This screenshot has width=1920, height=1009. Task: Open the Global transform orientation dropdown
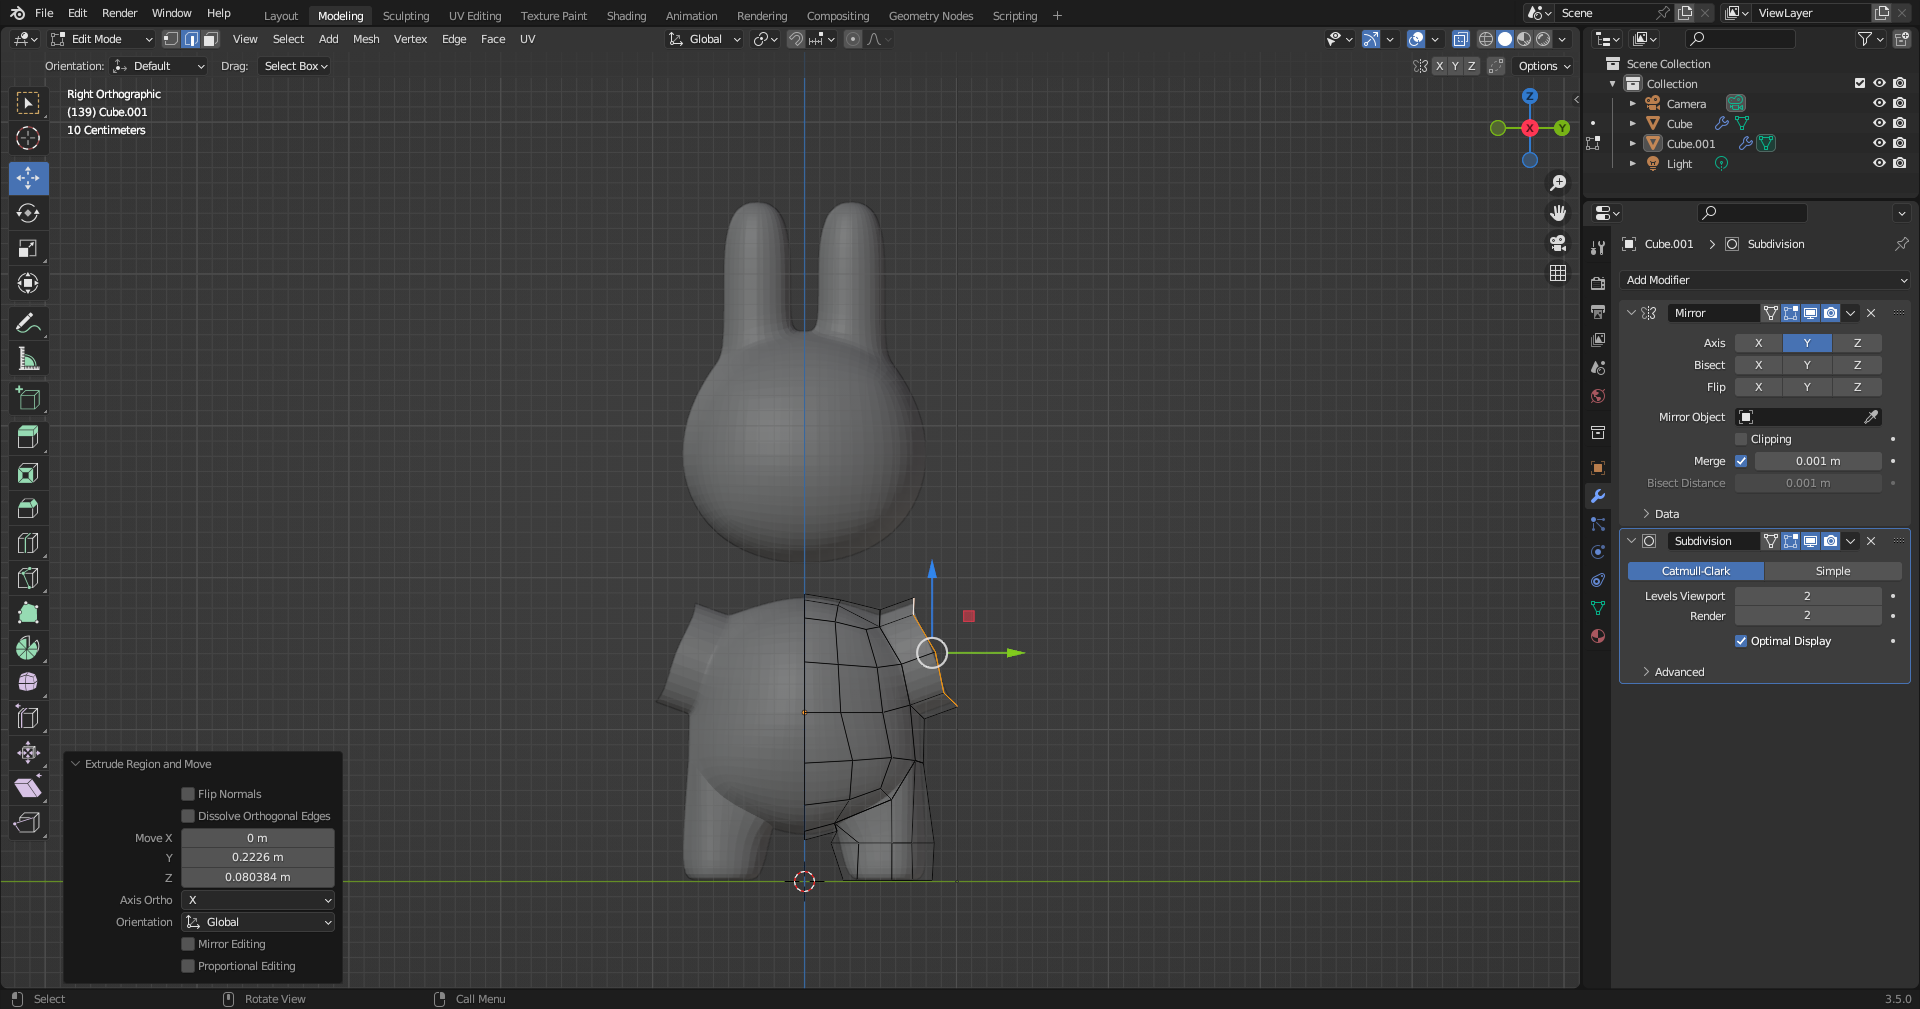tap(705, 39)
